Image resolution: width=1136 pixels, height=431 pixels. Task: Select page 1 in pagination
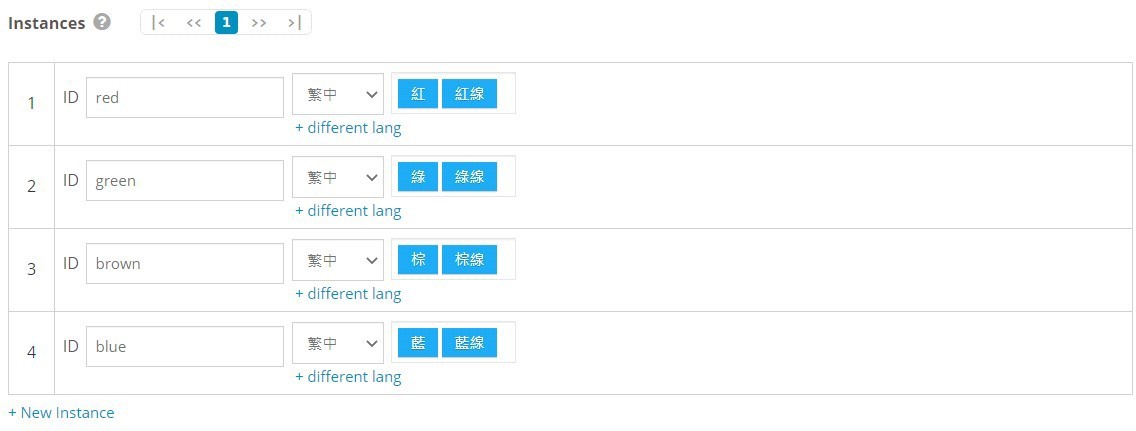pos(226,22)
